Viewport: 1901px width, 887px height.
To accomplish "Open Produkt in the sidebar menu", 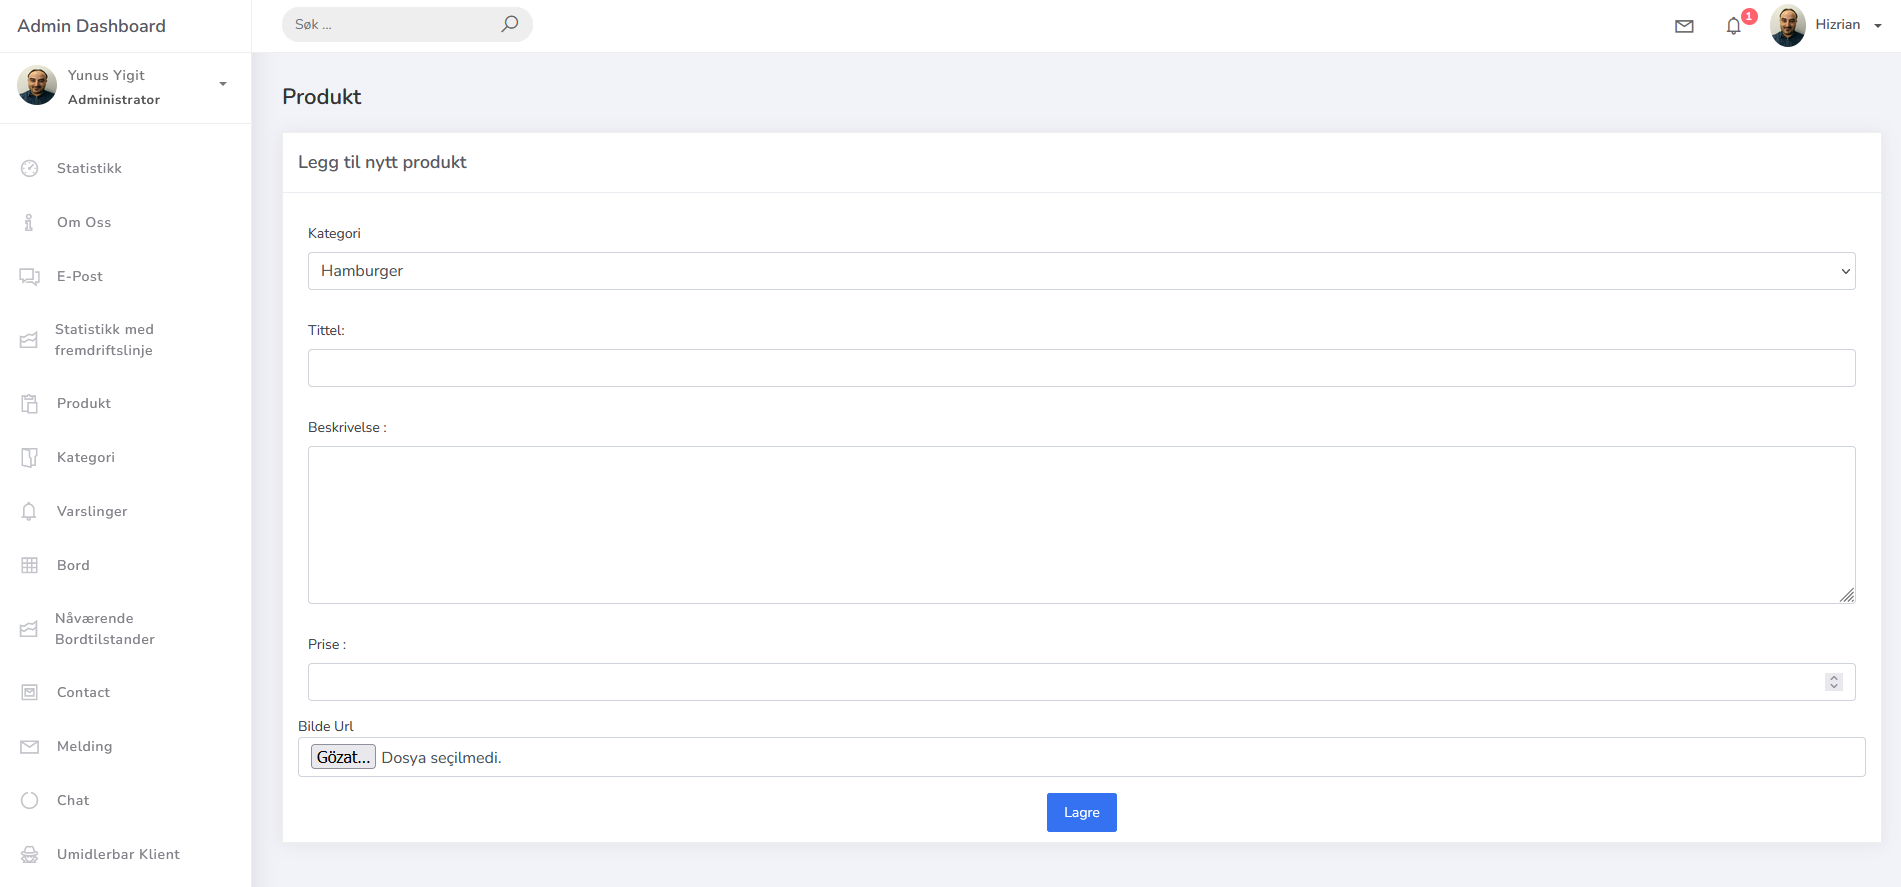I will tap(84, 403).
